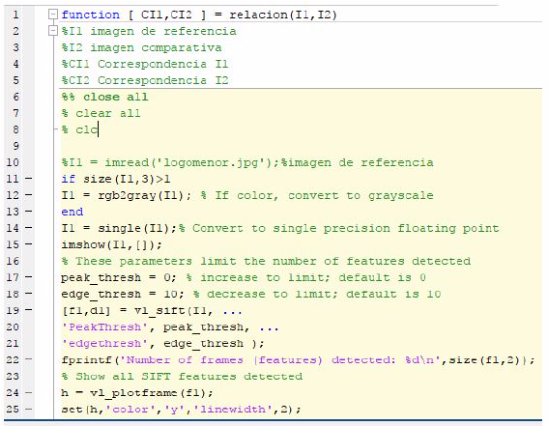Set breakpoint at dash on line 17
The image size is (548, 427).
point(29,277)
